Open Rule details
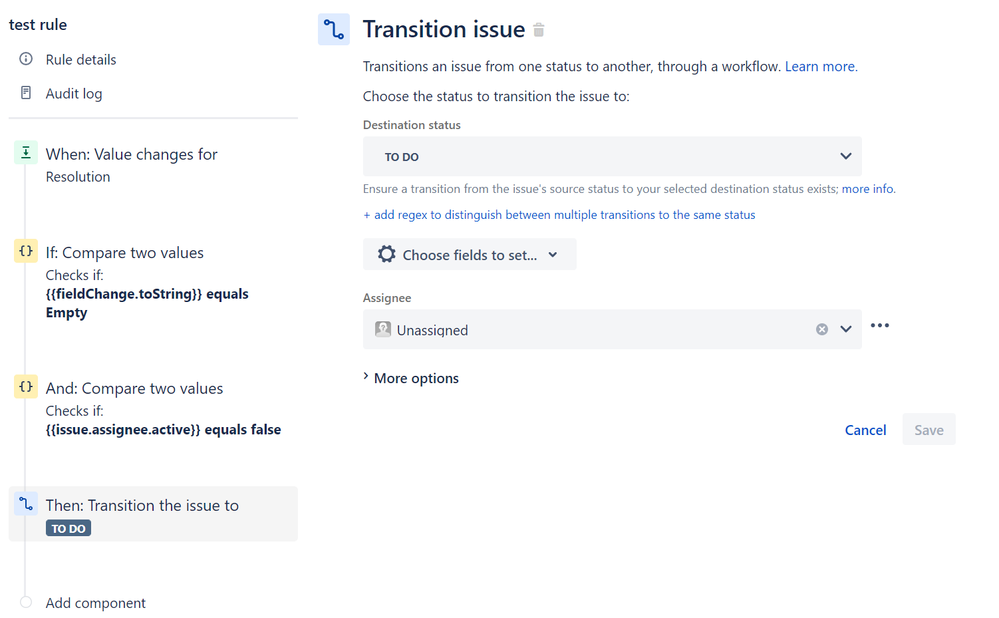This screenshot has width=999, height=618. click(x=81, y=60)
